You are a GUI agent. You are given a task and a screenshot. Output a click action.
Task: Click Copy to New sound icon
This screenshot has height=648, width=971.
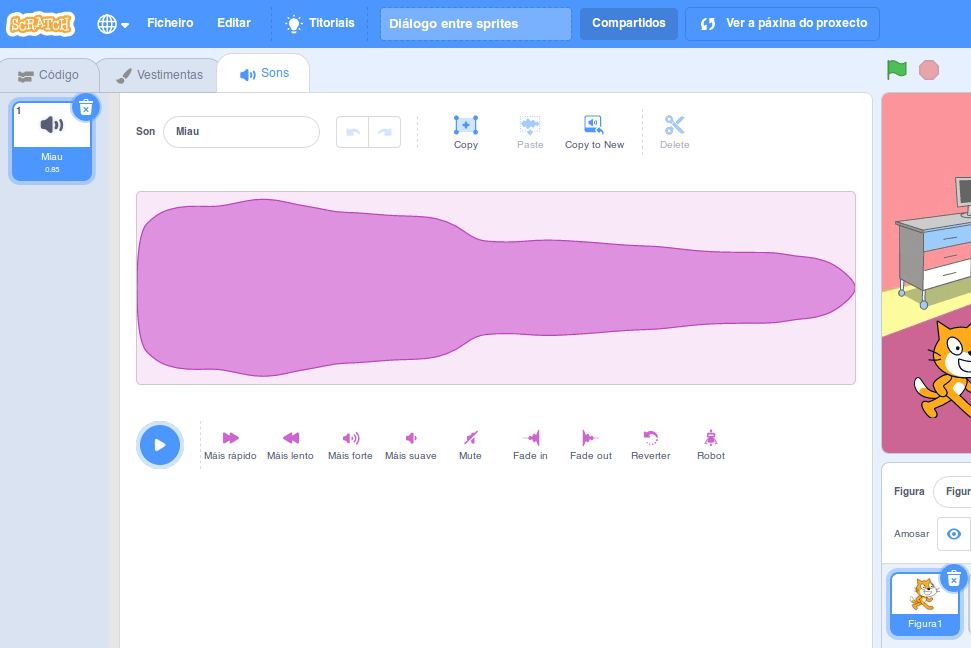pyautogui.click(x=594, y=132)
